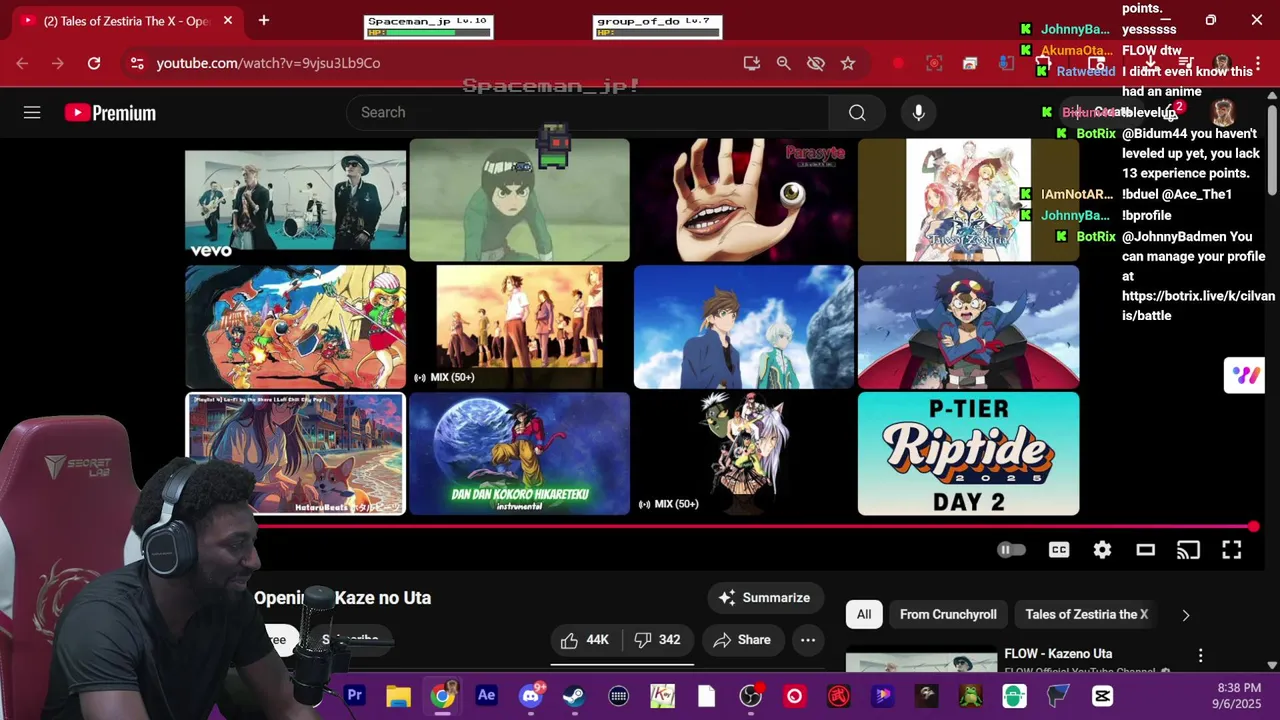Open the frog icon app on taskbar
The width and height of the screenshot is (1280, 720).
(970, 695)
